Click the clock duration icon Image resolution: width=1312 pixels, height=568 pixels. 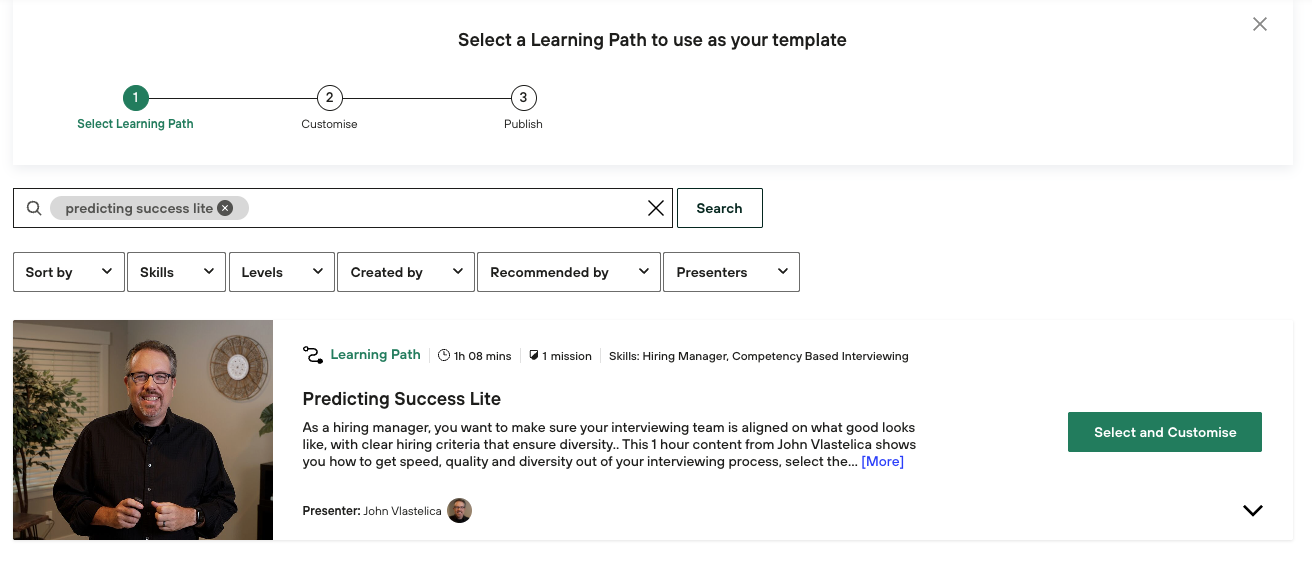click(444, 355)
